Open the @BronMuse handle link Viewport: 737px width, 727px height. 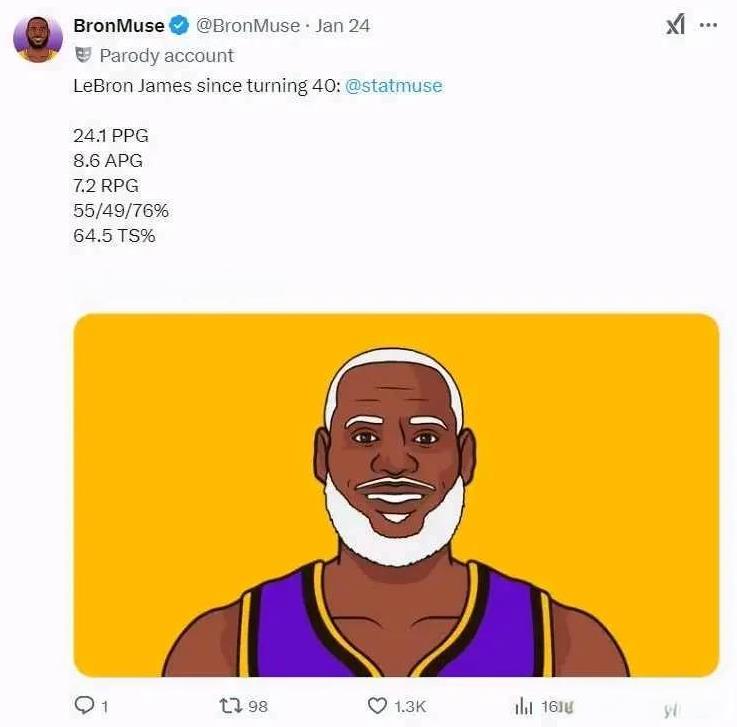[248, 25]
